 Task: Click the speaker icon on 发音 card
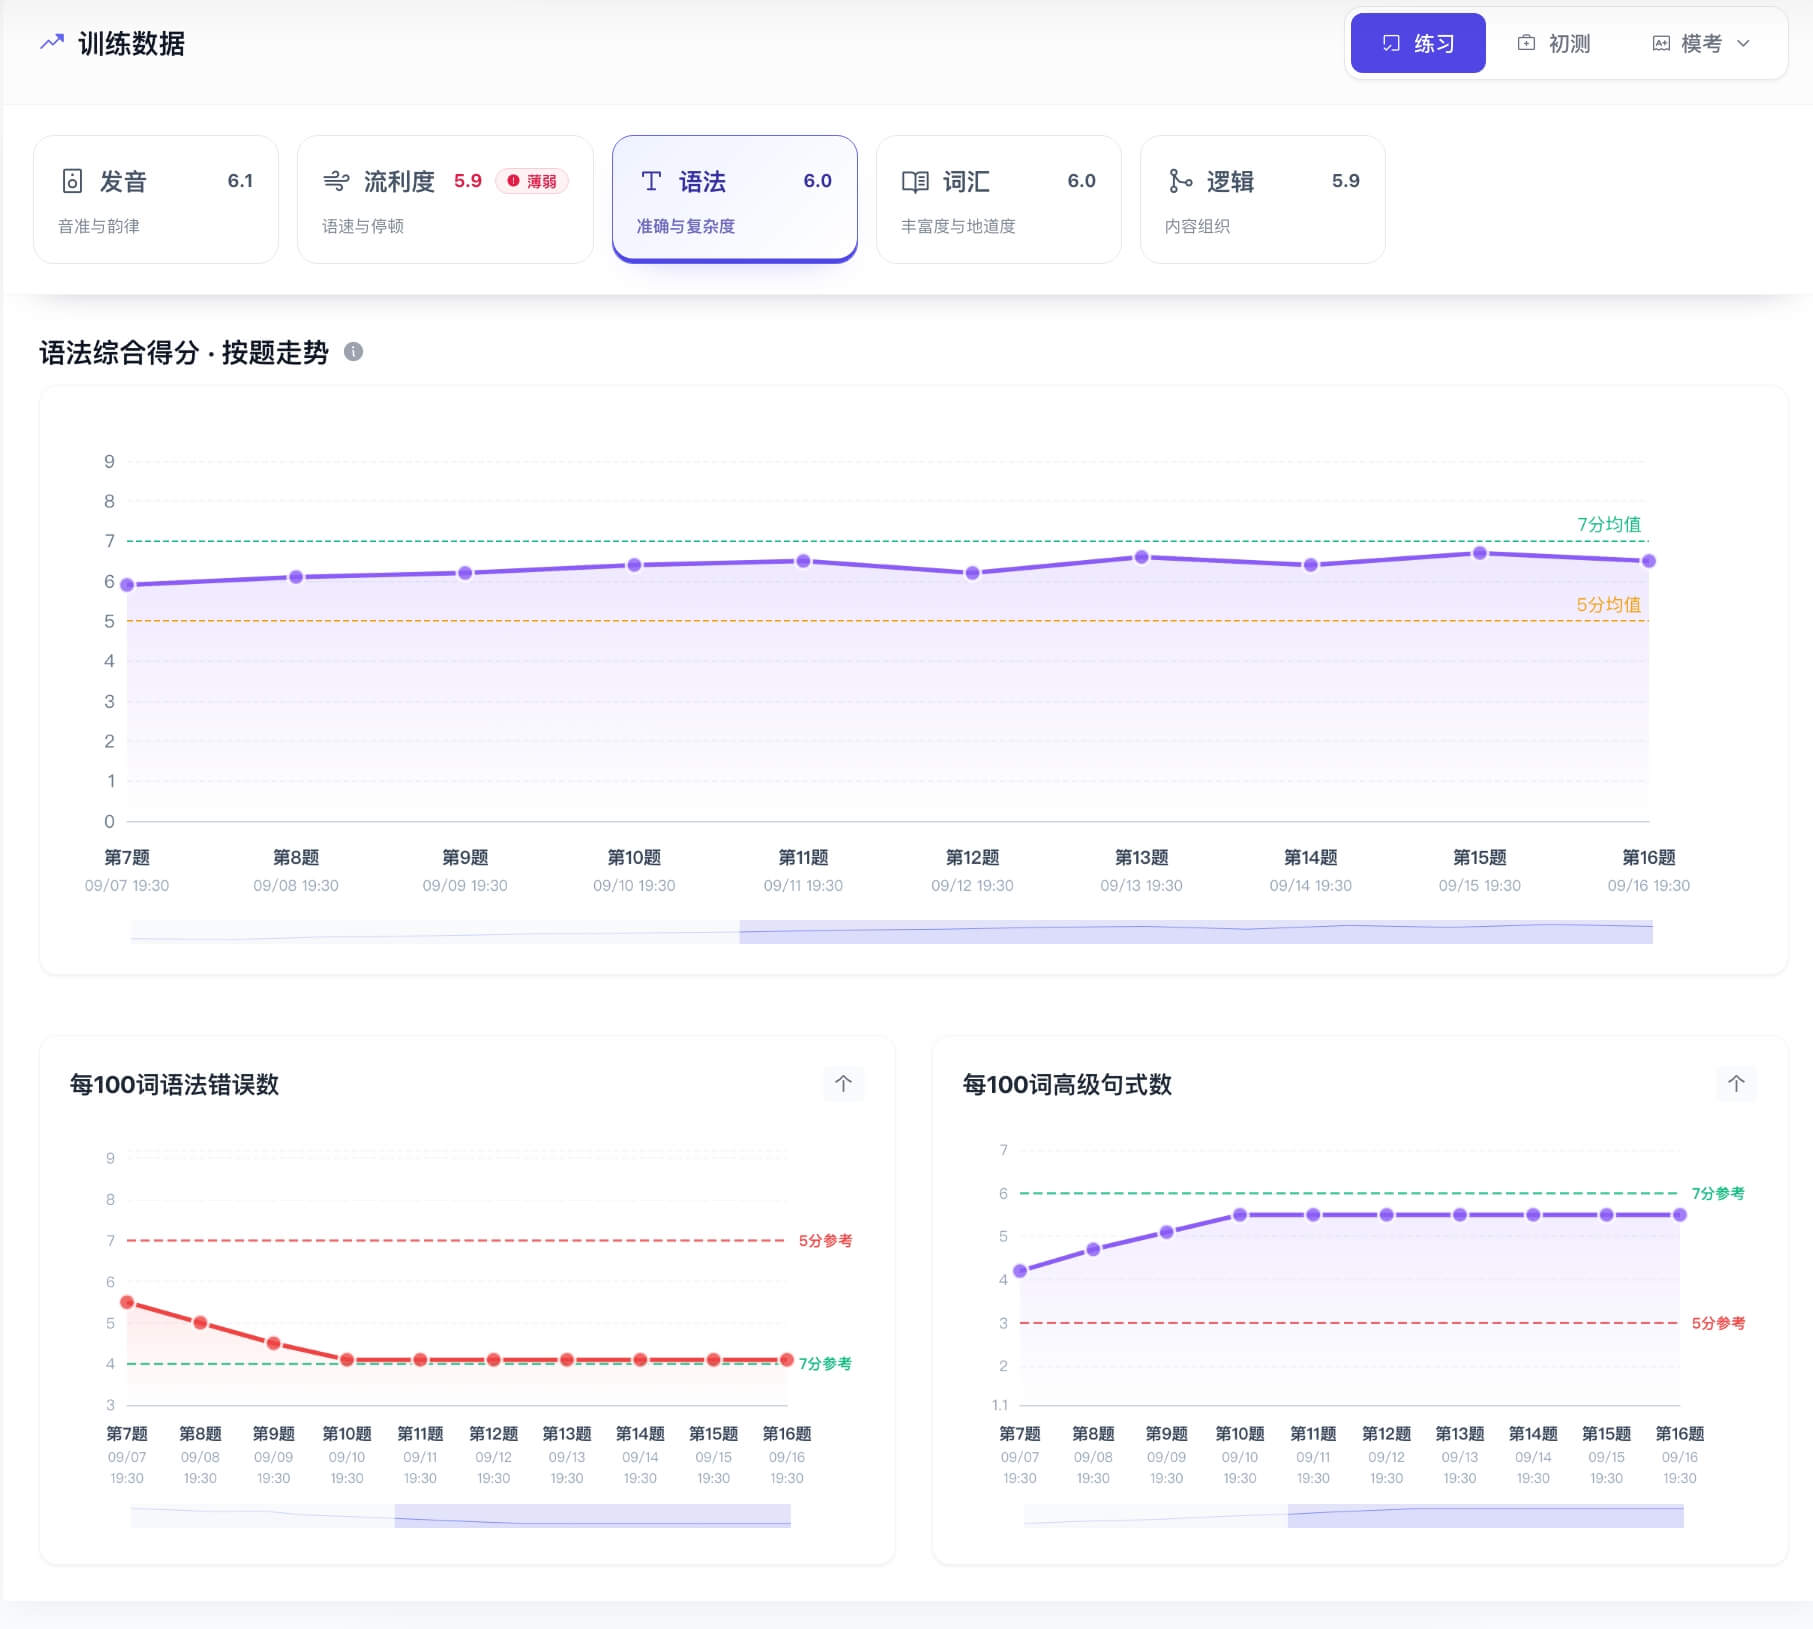(x=72, y=181)
